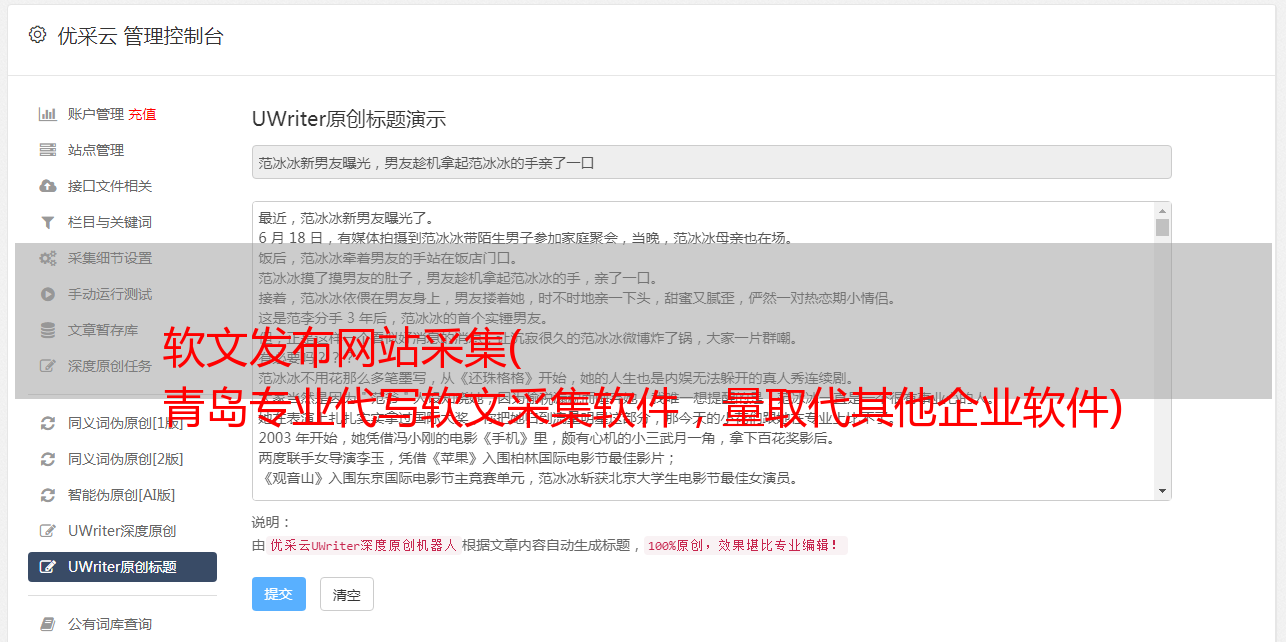Click the textarea scrollbar up arrow
The image size is (1286, 642).
point(1162,211)
